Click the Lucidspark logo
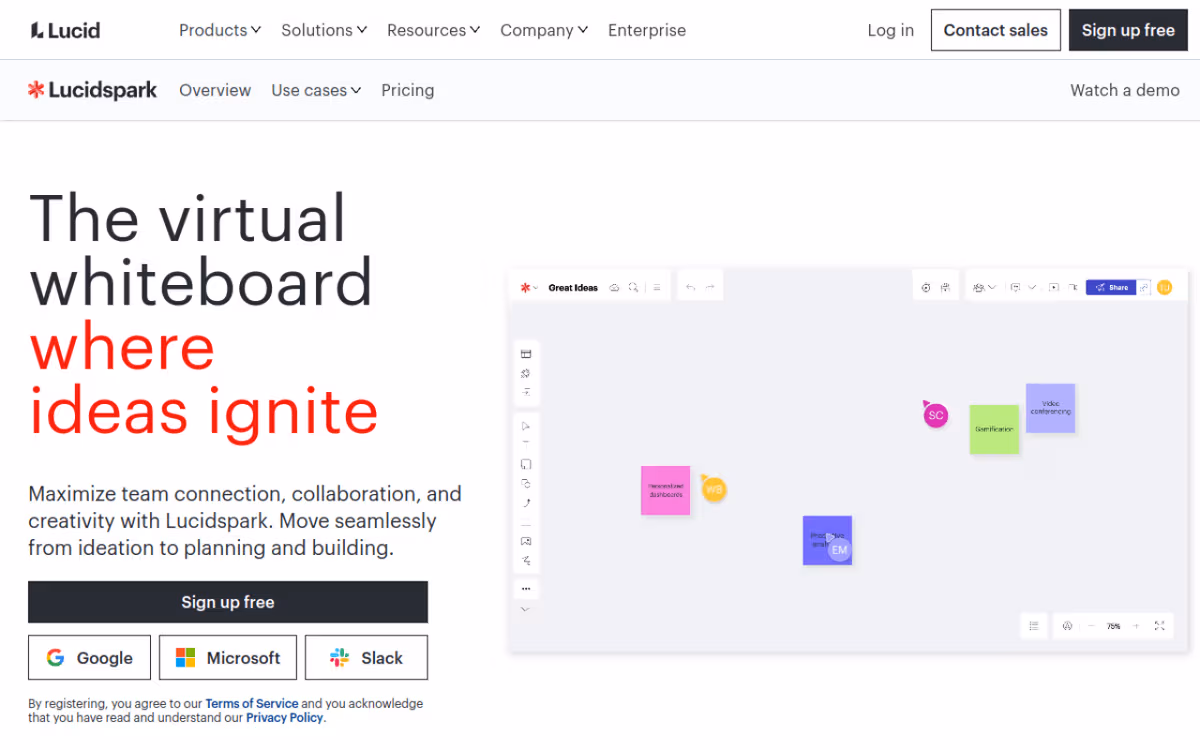 [92, 90]
